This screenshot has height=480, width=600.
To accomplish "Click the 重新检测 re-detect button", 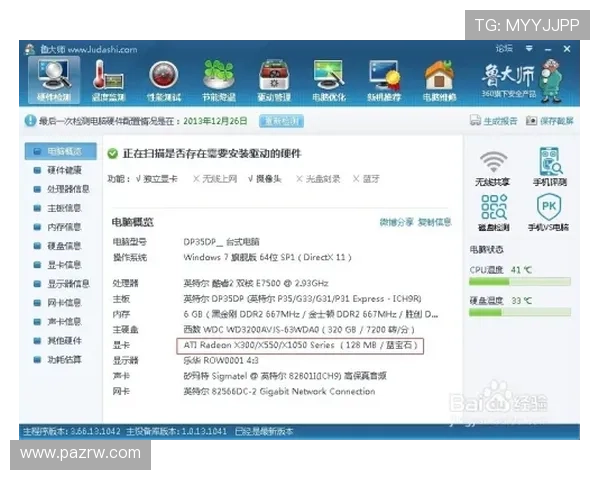I will [281, 121].
